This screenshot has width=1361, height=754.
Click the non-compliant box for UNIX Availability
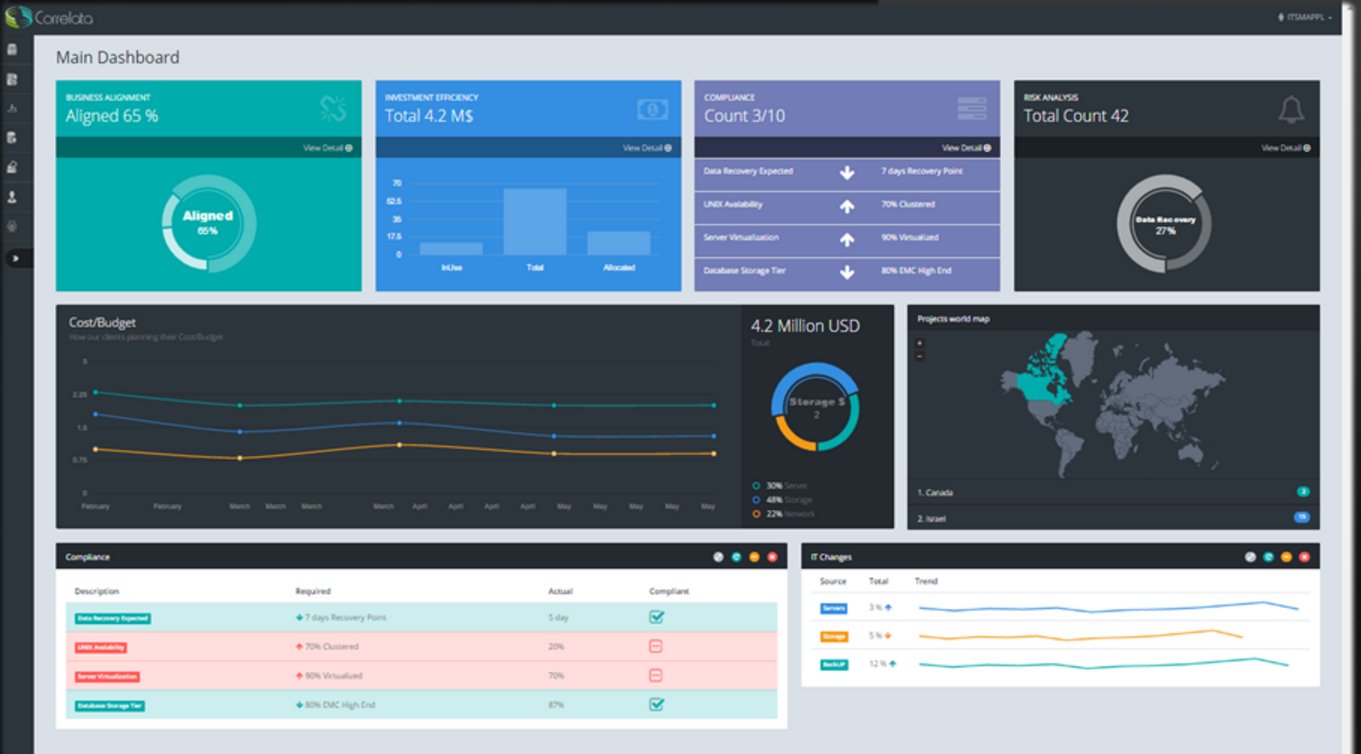click(656, 646)
